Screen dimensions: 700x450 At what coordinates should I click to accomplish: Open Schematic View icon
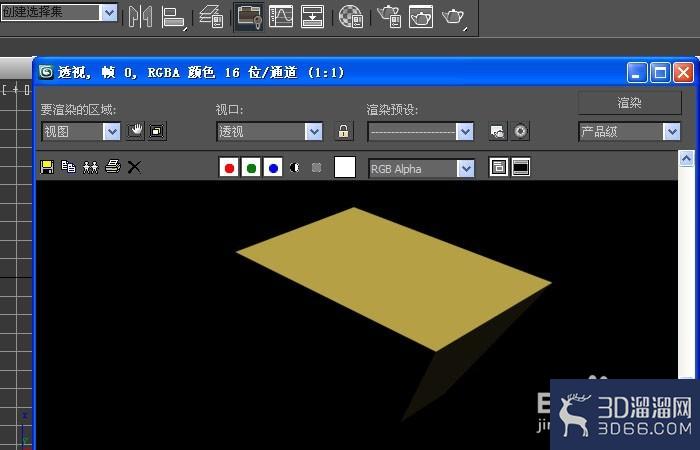coord(312,17)
